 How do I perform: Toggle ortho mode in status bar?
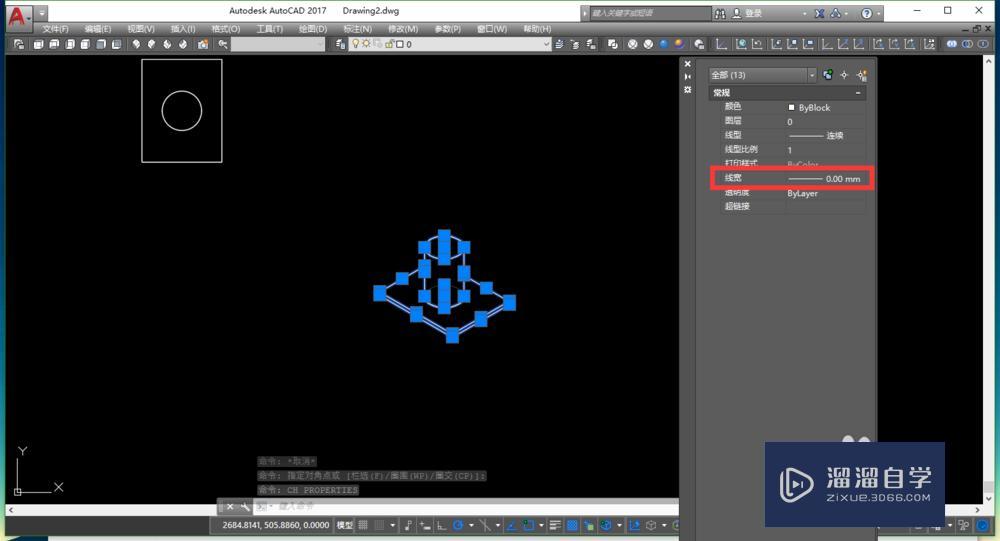pyautogui.click(x=441, y=525)
